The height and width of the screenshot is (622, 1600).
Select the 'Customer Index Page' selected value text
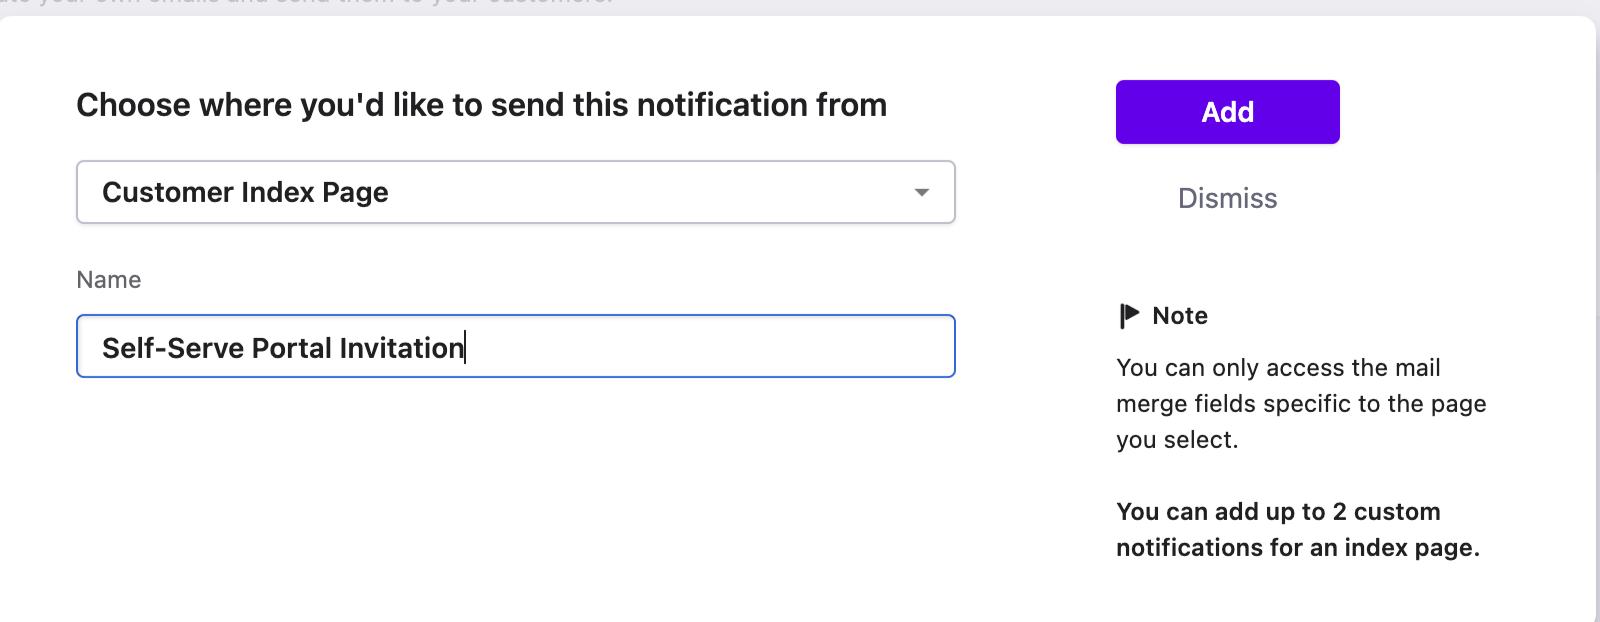point(245,192)
